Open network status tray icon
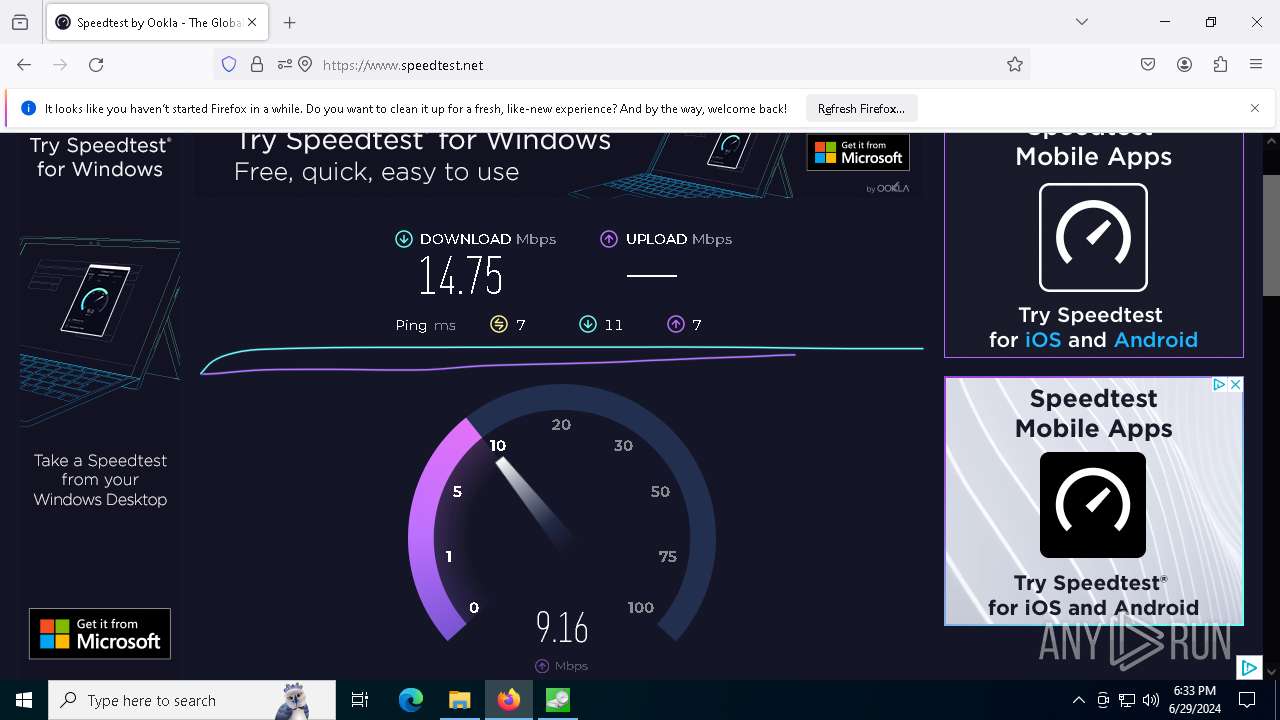 pos(1127,700)
